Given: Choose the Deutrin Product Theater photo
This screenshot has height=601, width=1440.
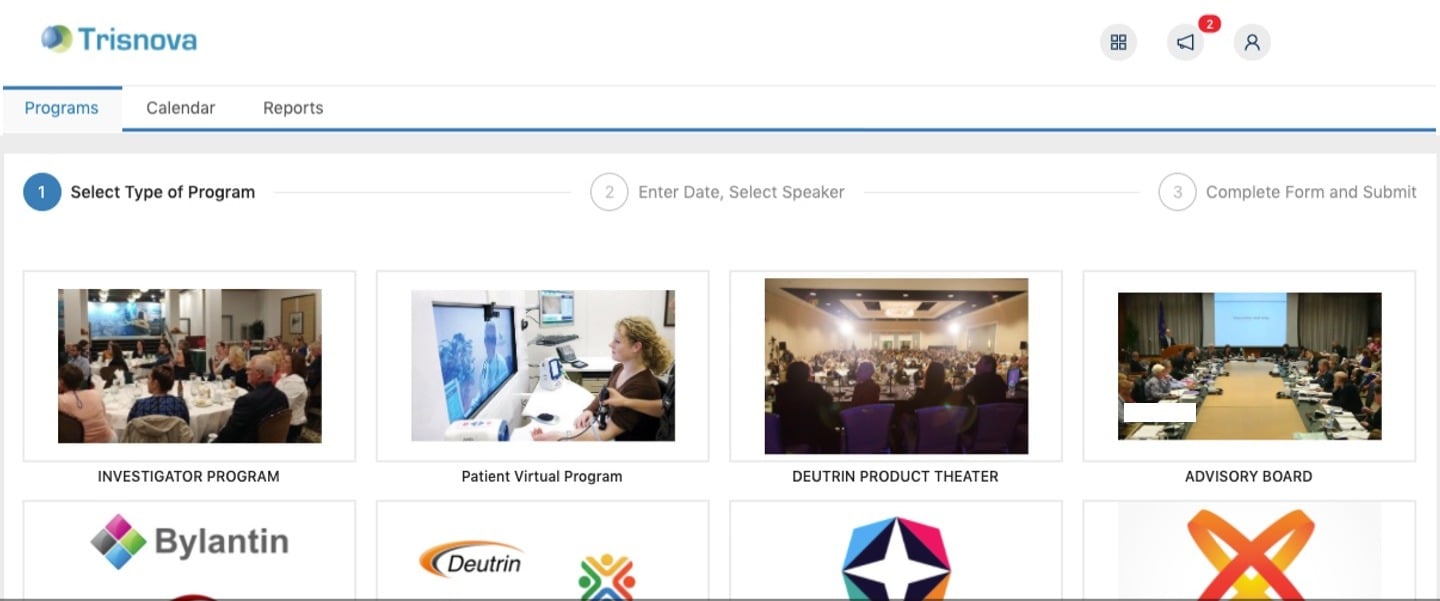Looking at the screenshot, I should [x=896, y=366].
